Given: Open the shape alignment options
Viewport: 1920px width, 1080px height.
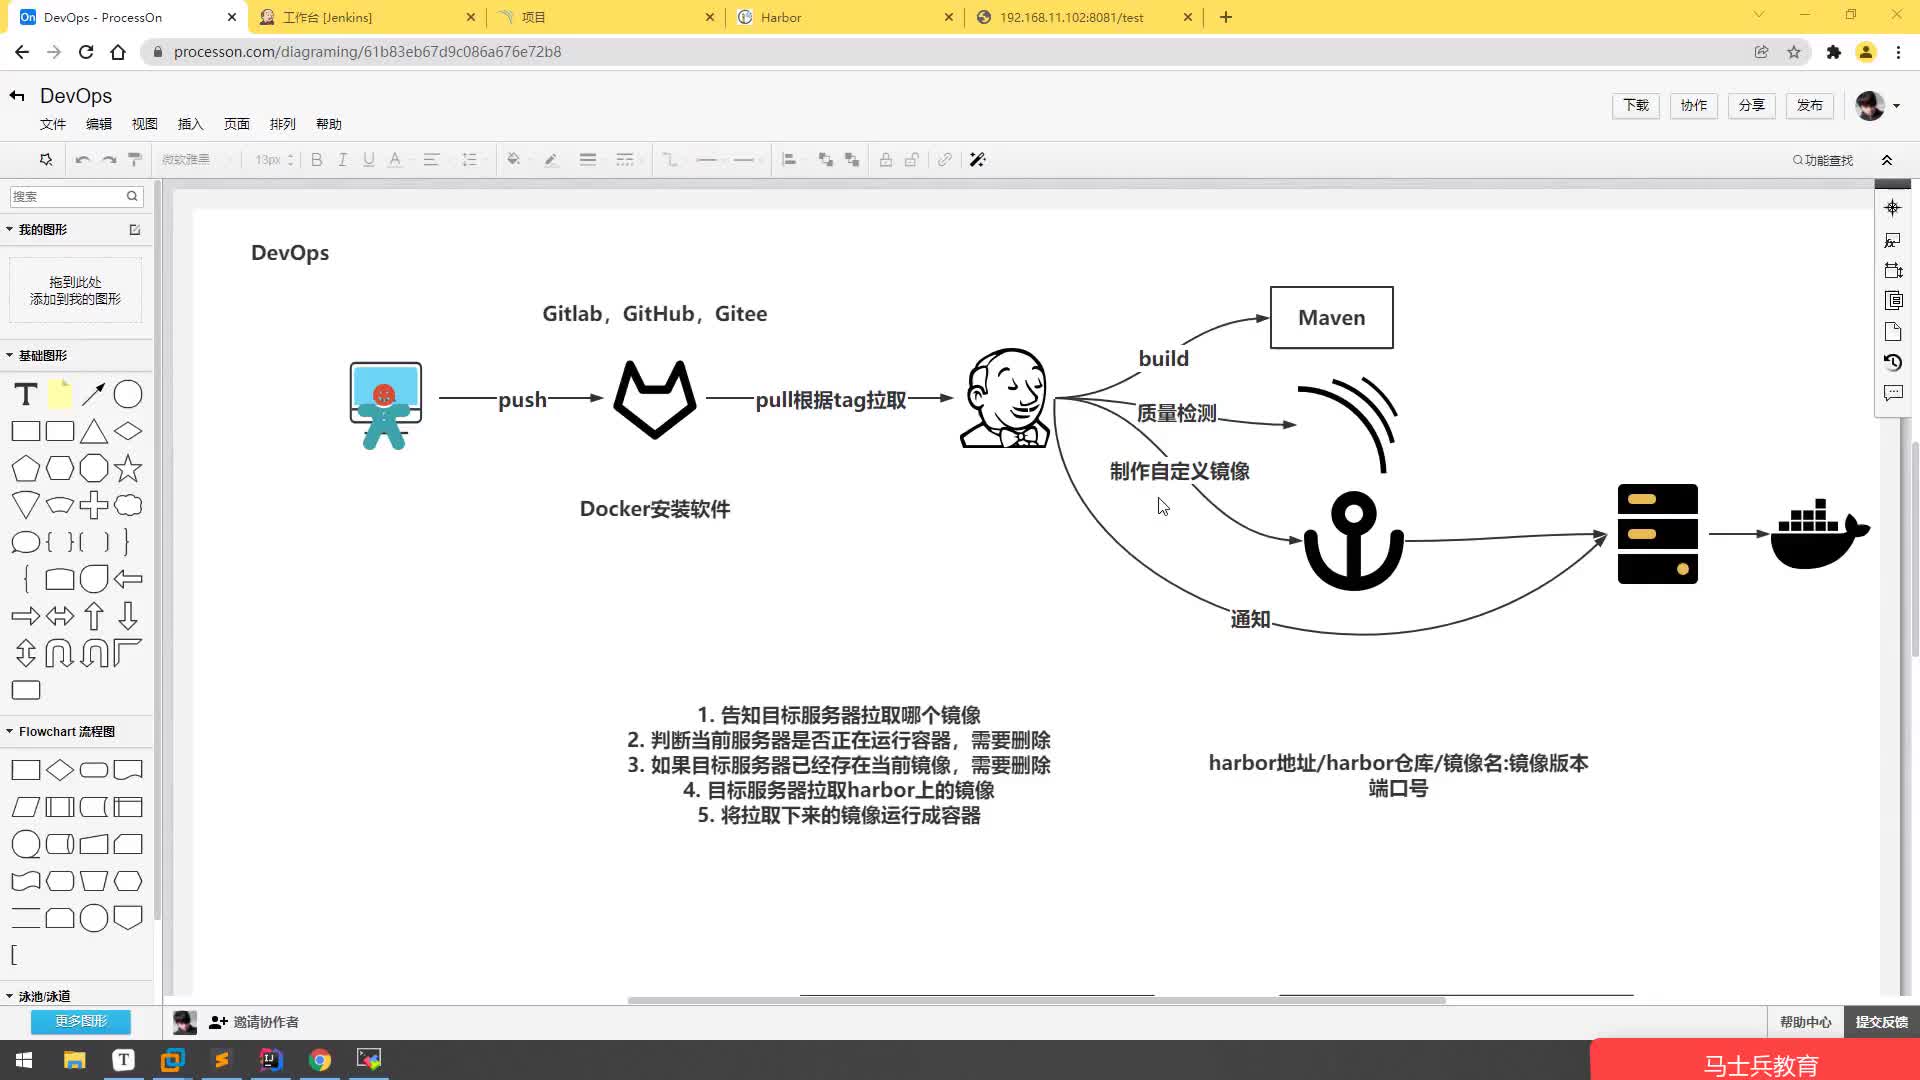Looking at the screenshot, I should tap(789, 160).
